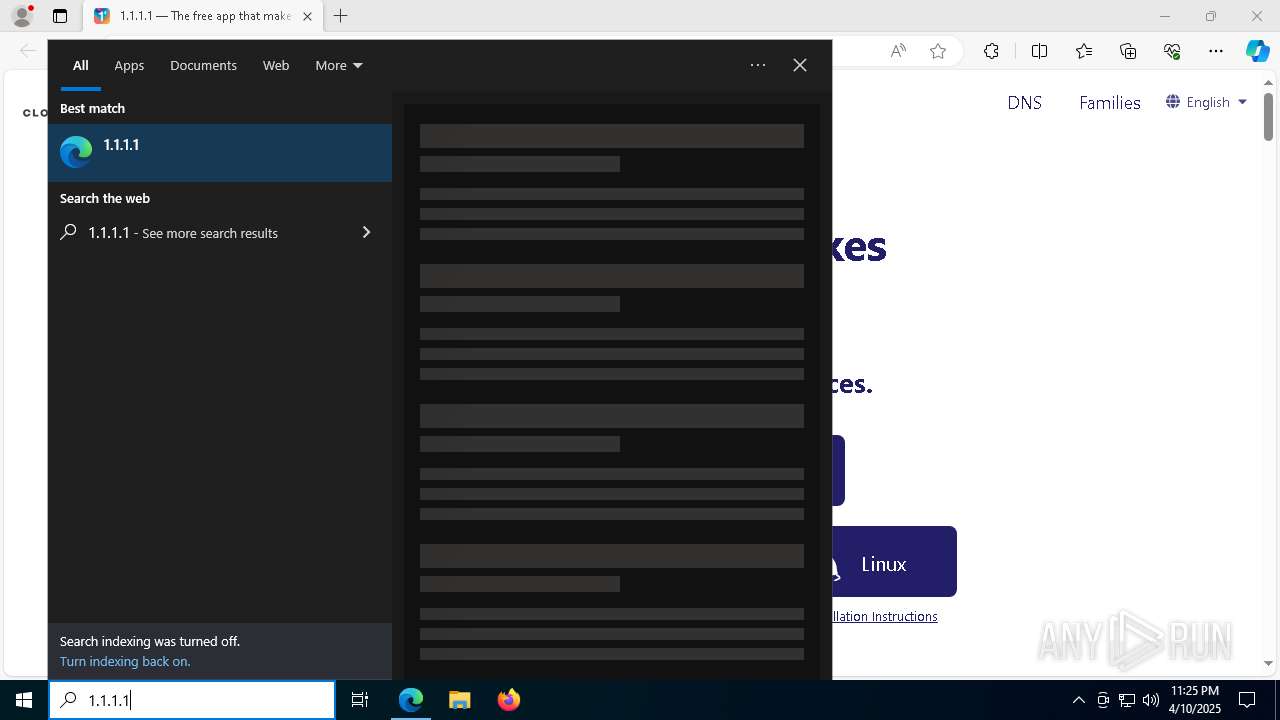Switch to the Web search filter
The image size is (1280, 720).
[x=276, y=65]
